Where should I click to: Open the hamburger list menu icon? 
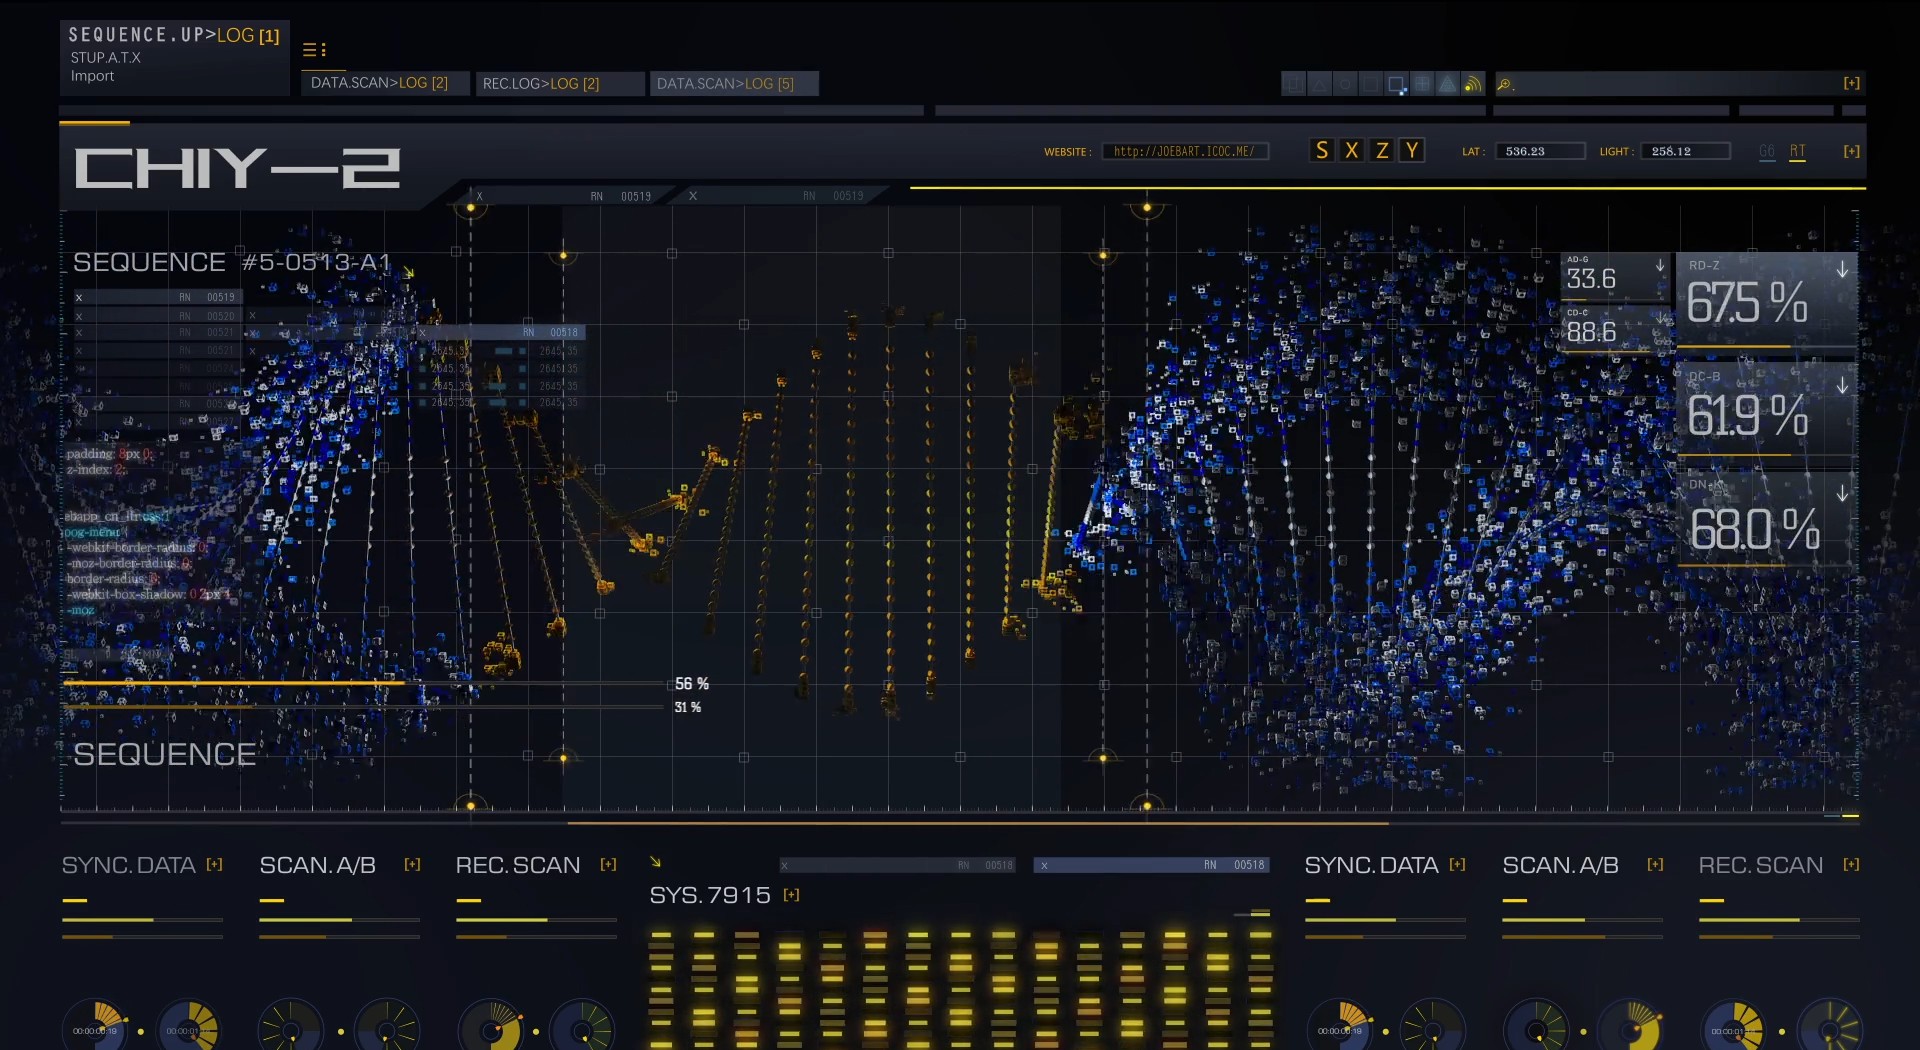coord(314,50)
